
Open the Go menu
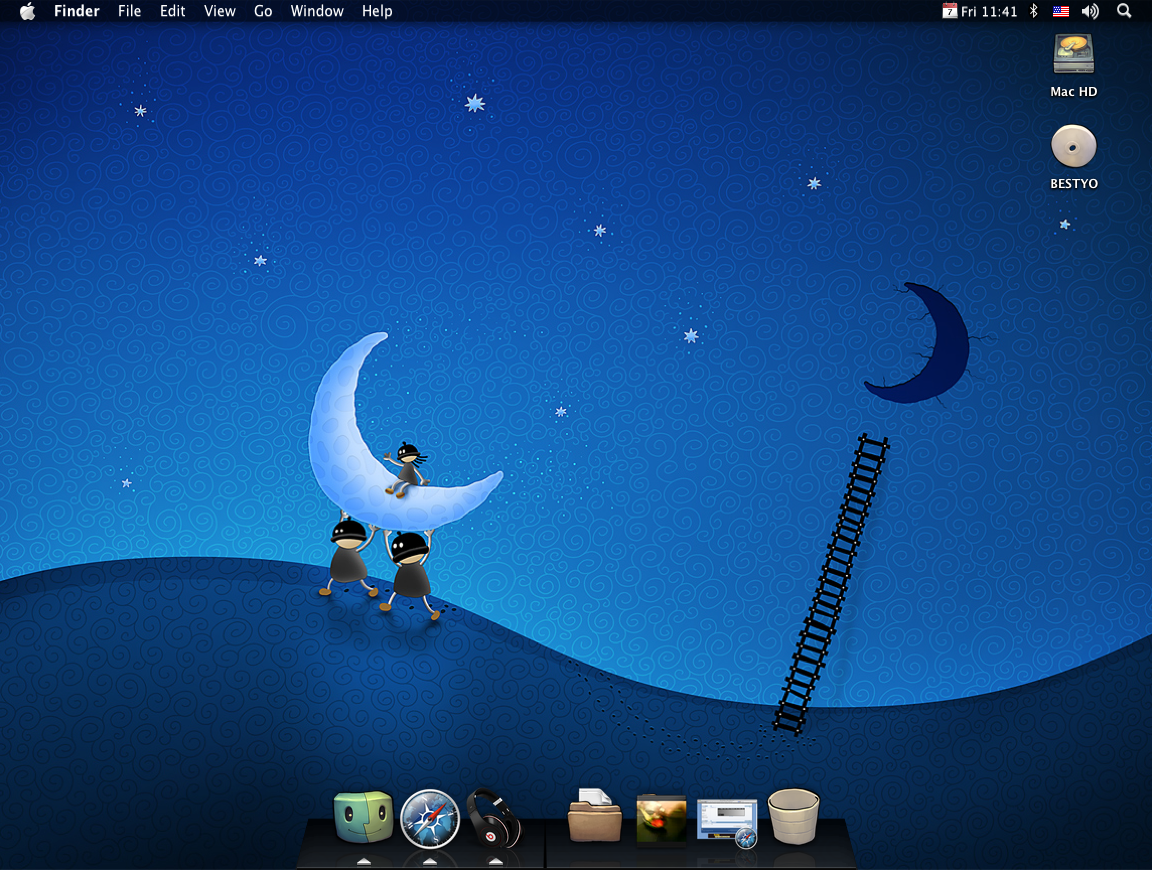(263, 11)
